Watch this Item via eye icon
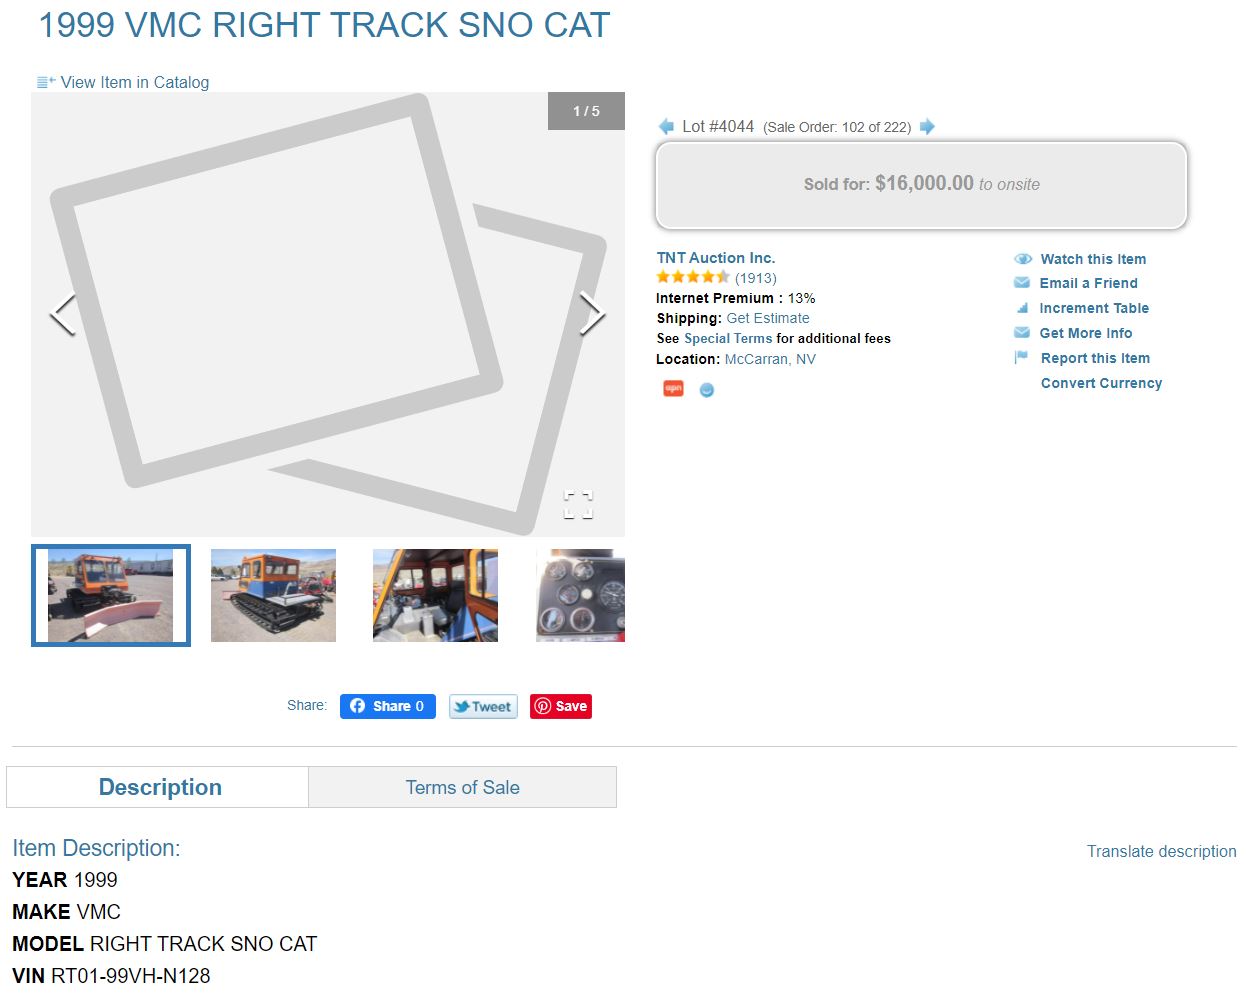 tap(1023, 259)
